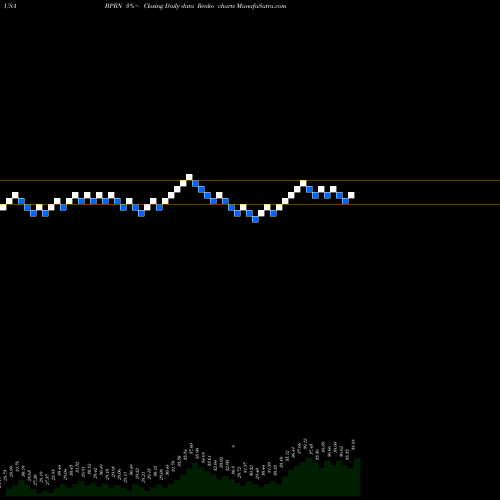Viewport: 500px width, 500px height.
Task: Click the USA label in the header
Action: pyautogui.click(x=11, y=6)
